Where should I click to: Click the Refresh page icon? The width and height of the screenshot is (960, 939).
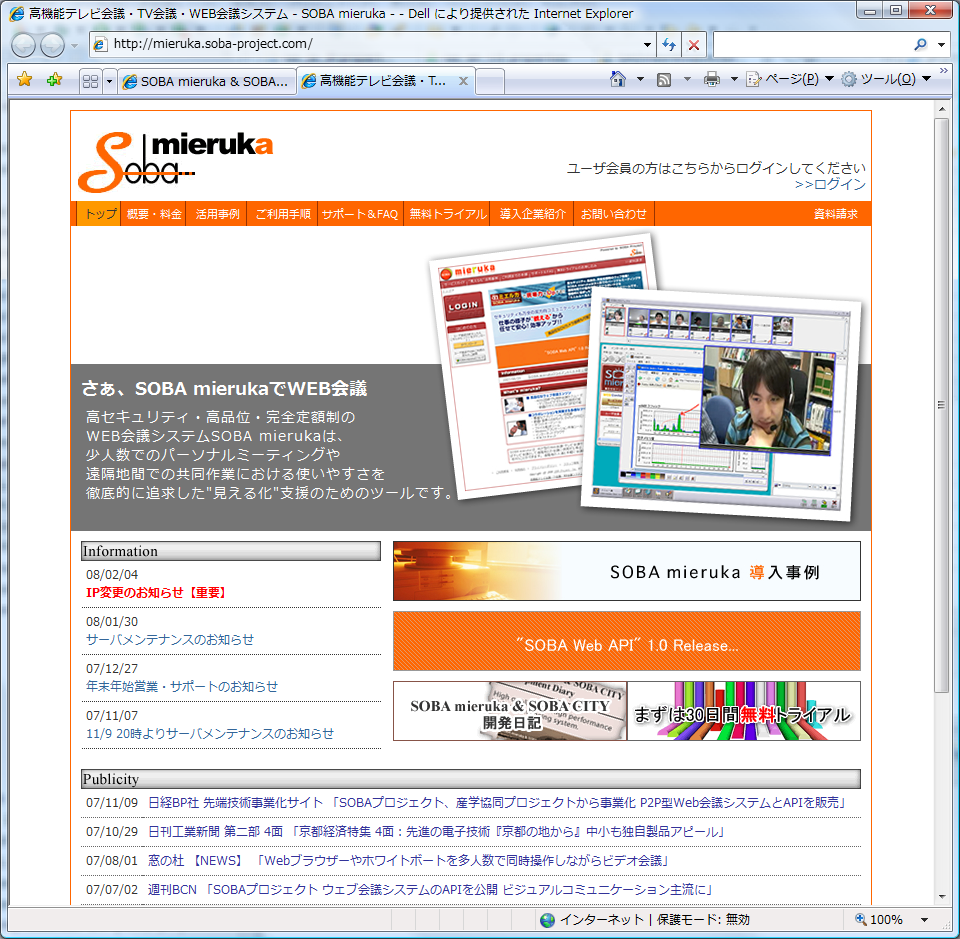pyautogui.click(x=669, y=45)
